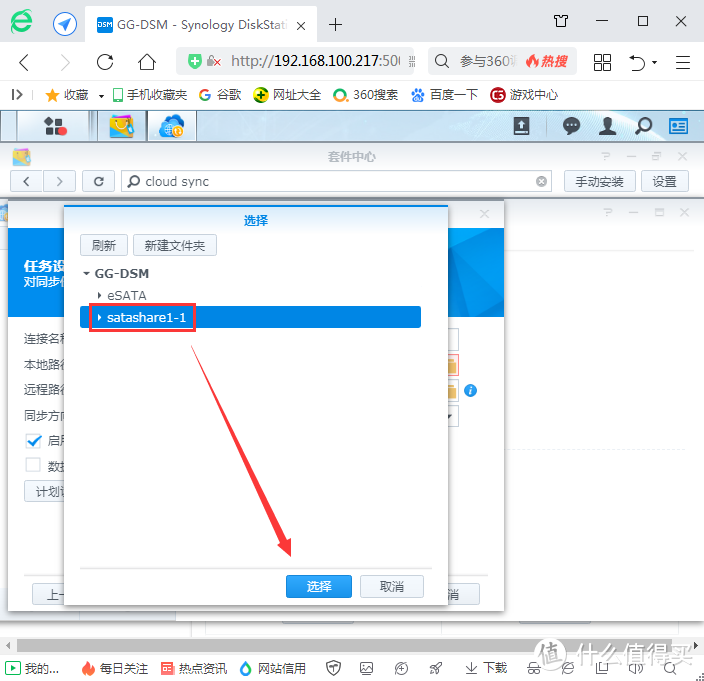This screenshot has width=704, height=681.
Task: Open browser extensions grid icon
Action: (x=602, y=62)
